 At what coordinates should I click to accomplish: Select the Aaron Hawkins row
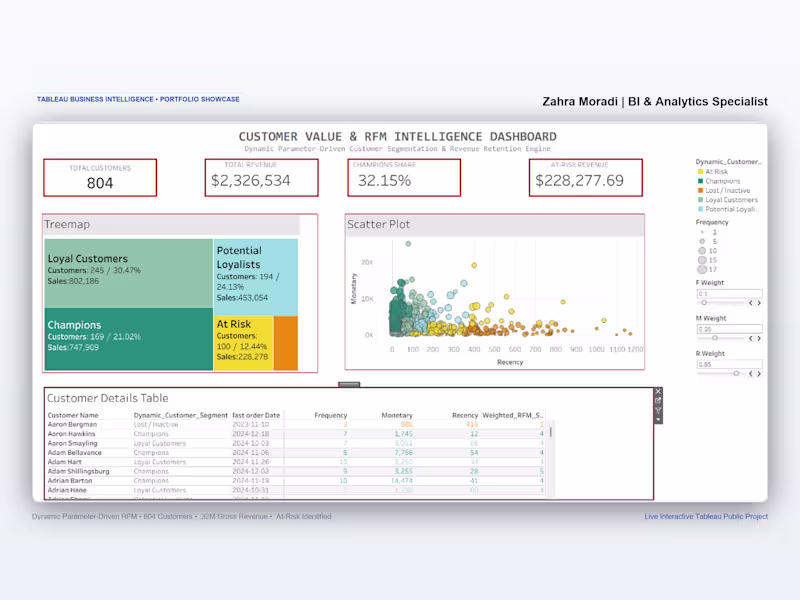[x=296, y=434]
